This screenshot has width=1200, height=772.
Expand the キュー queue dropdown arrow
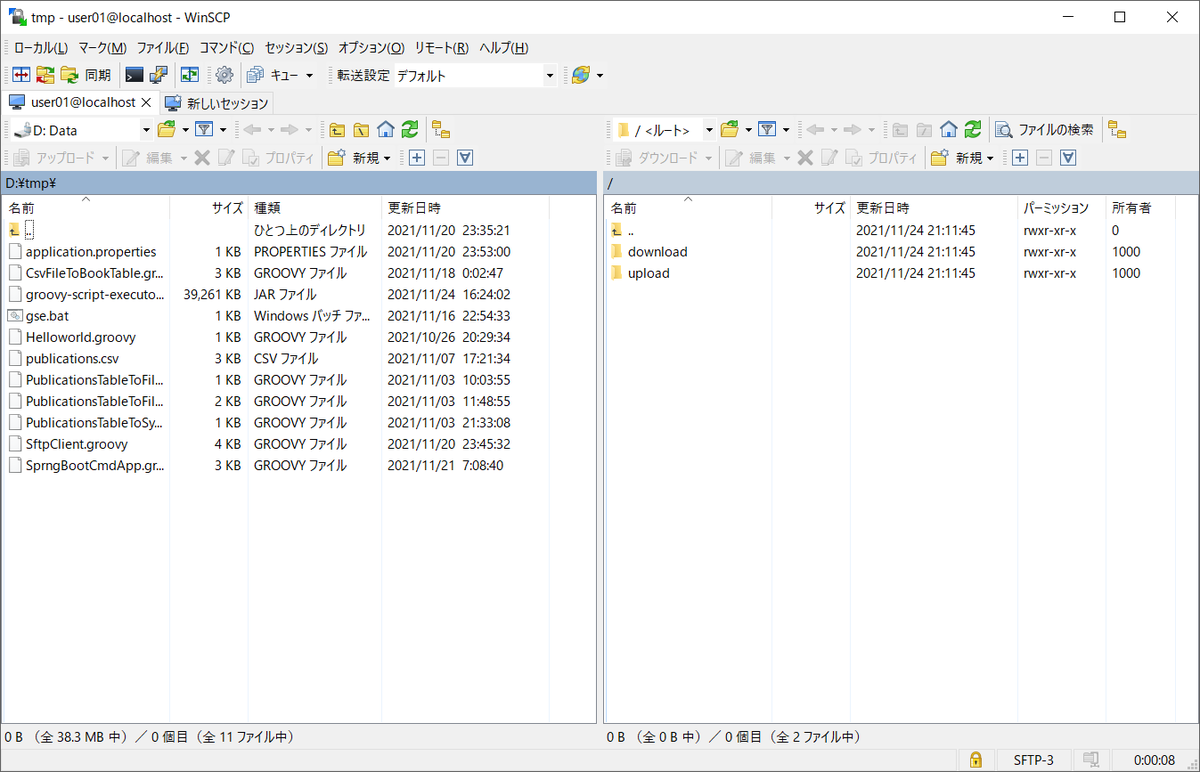309,75
